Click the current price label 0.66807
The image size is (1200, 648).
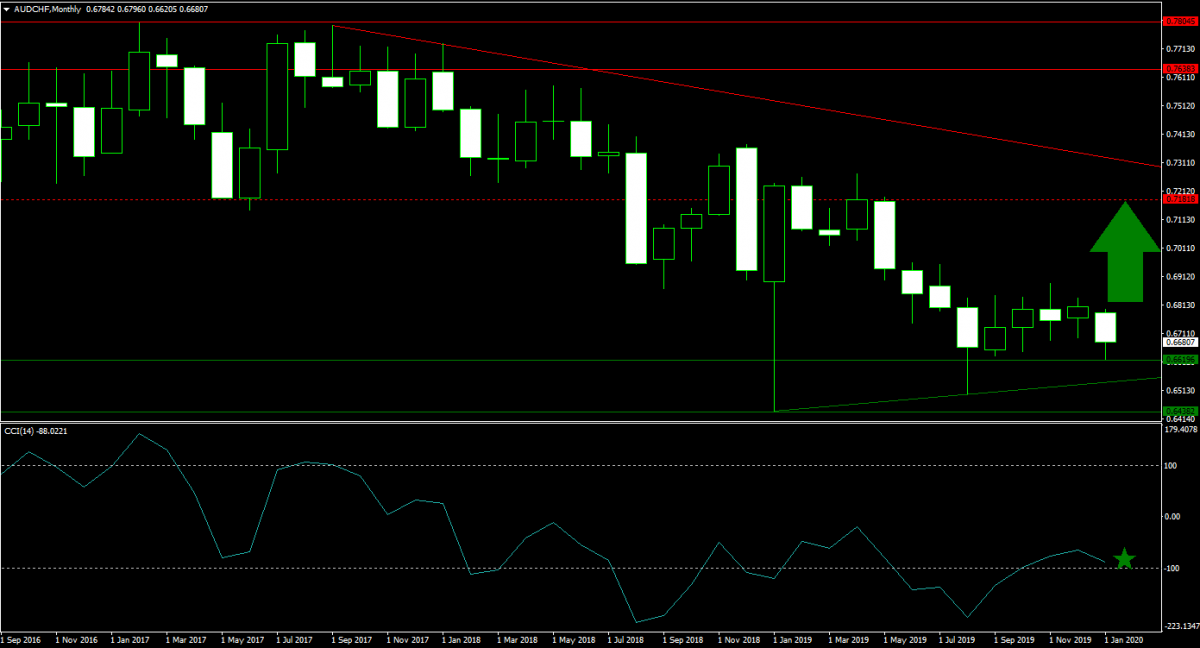[1179, 342]
